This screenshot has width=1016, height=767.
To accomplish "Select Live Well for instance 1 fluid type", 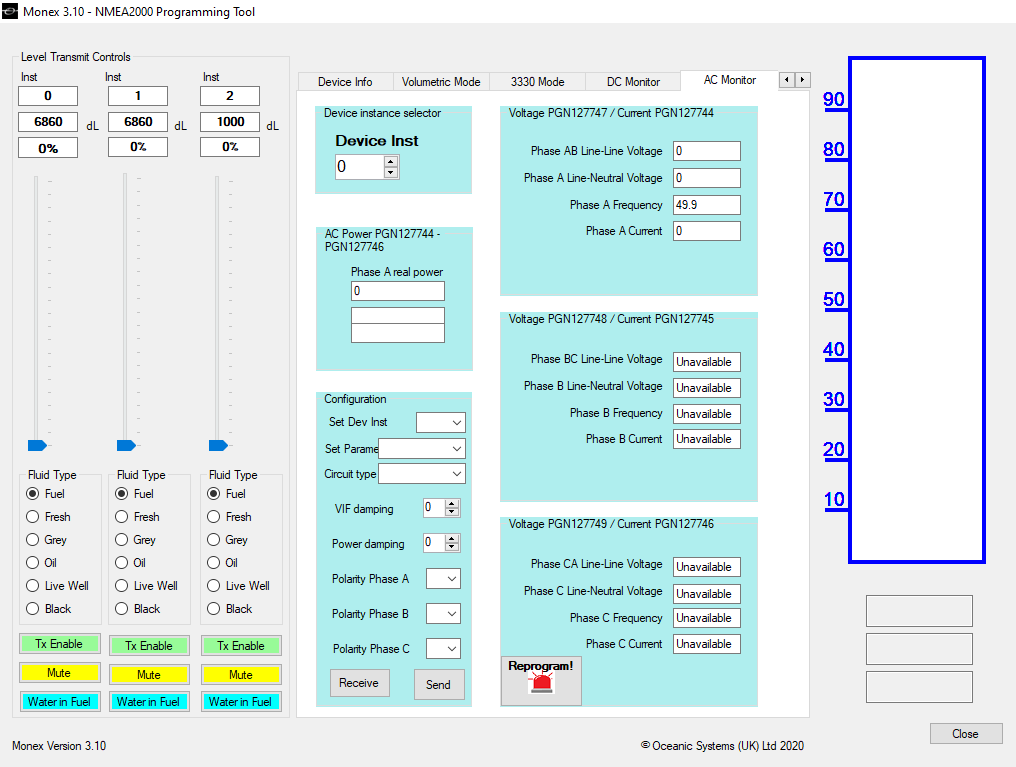I will 121,586.
